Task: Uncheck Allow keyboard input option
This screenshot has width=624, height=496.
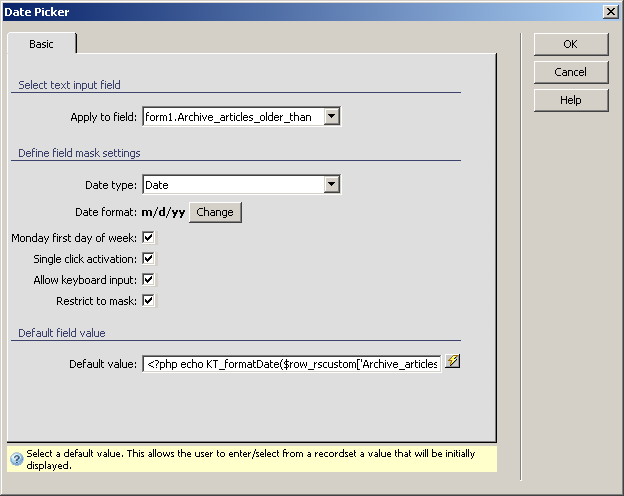Action: point(148,280)
